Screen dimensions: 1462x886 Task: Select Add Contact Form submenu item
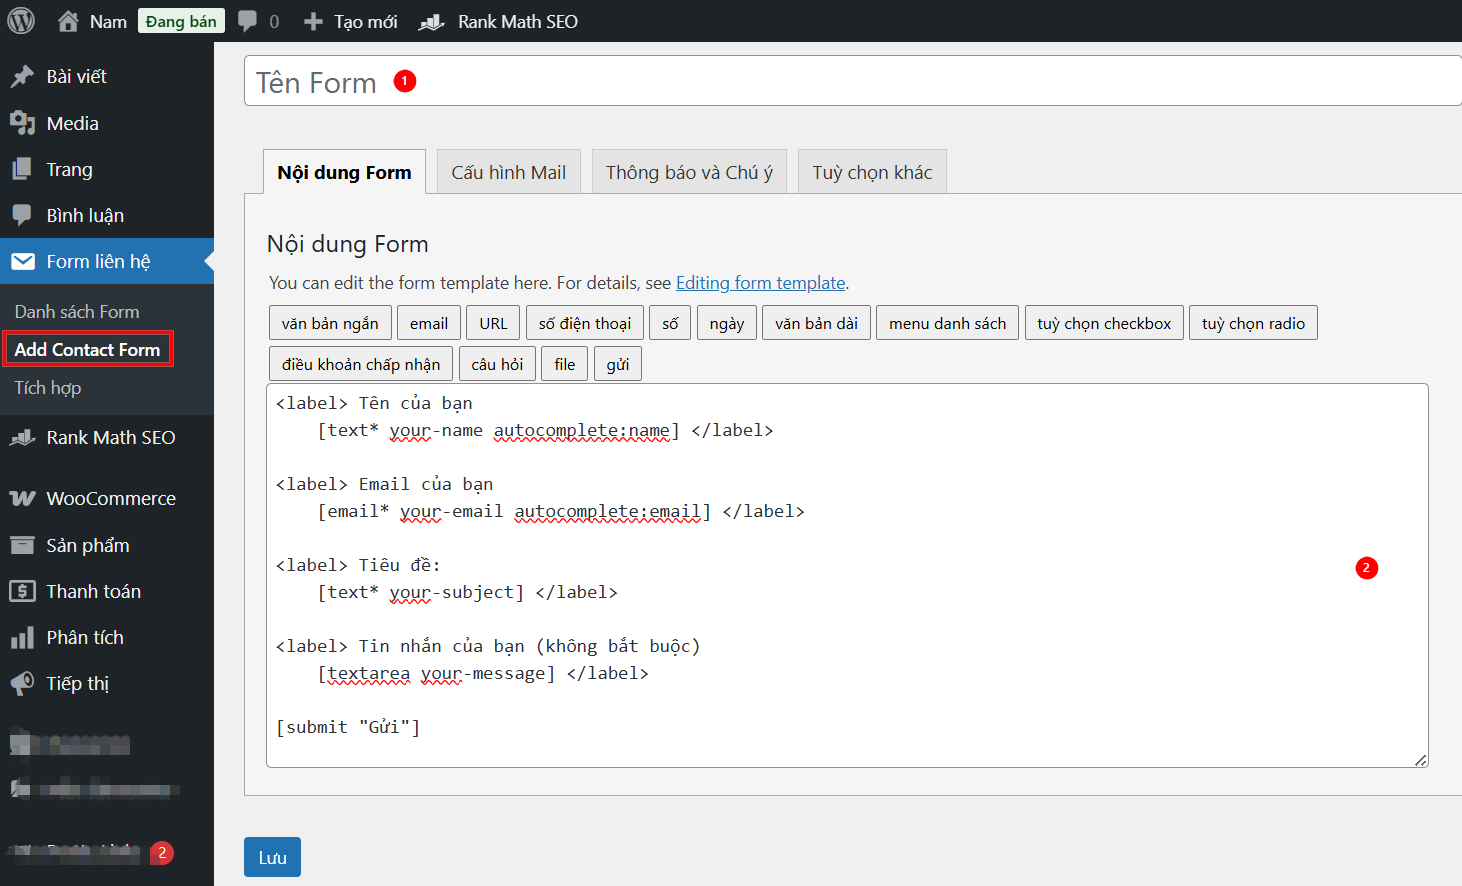[x=87, y=349]
